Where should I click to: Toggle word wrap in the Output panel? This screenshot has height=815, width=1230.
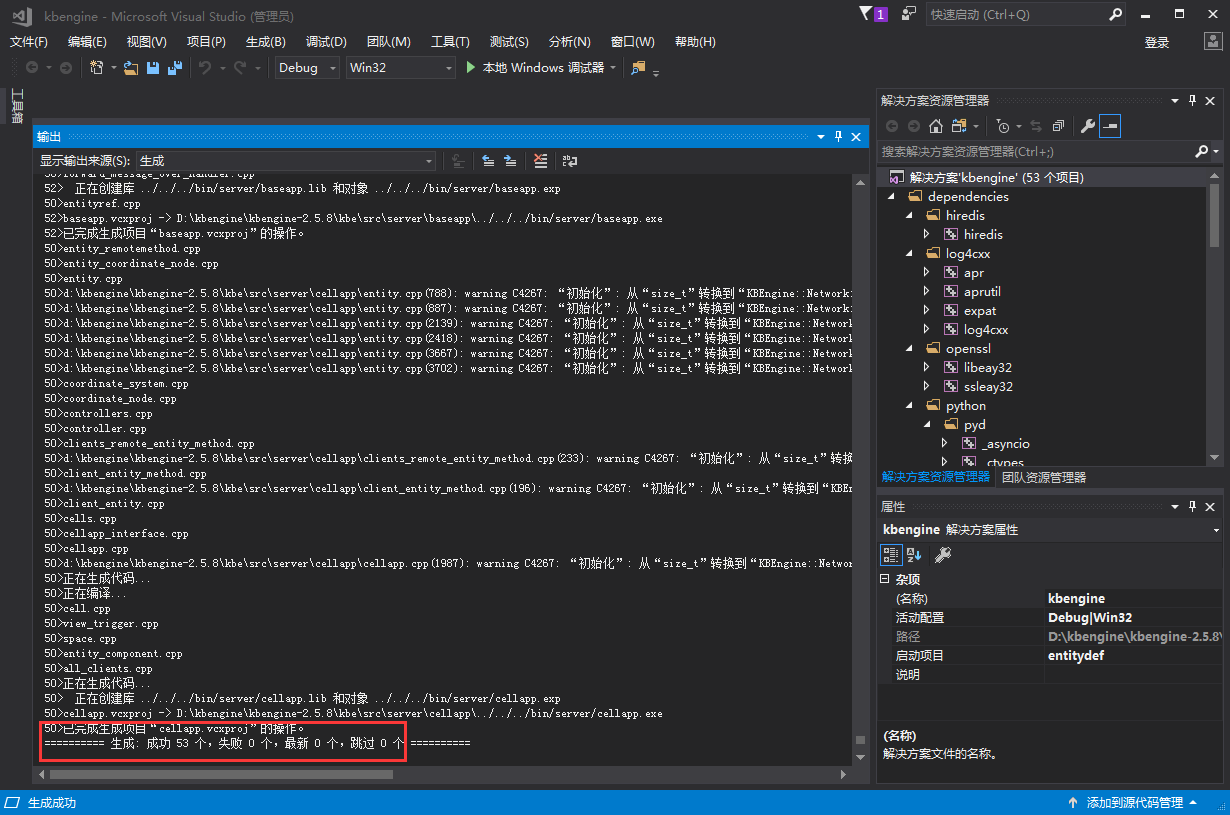(570, 160)
